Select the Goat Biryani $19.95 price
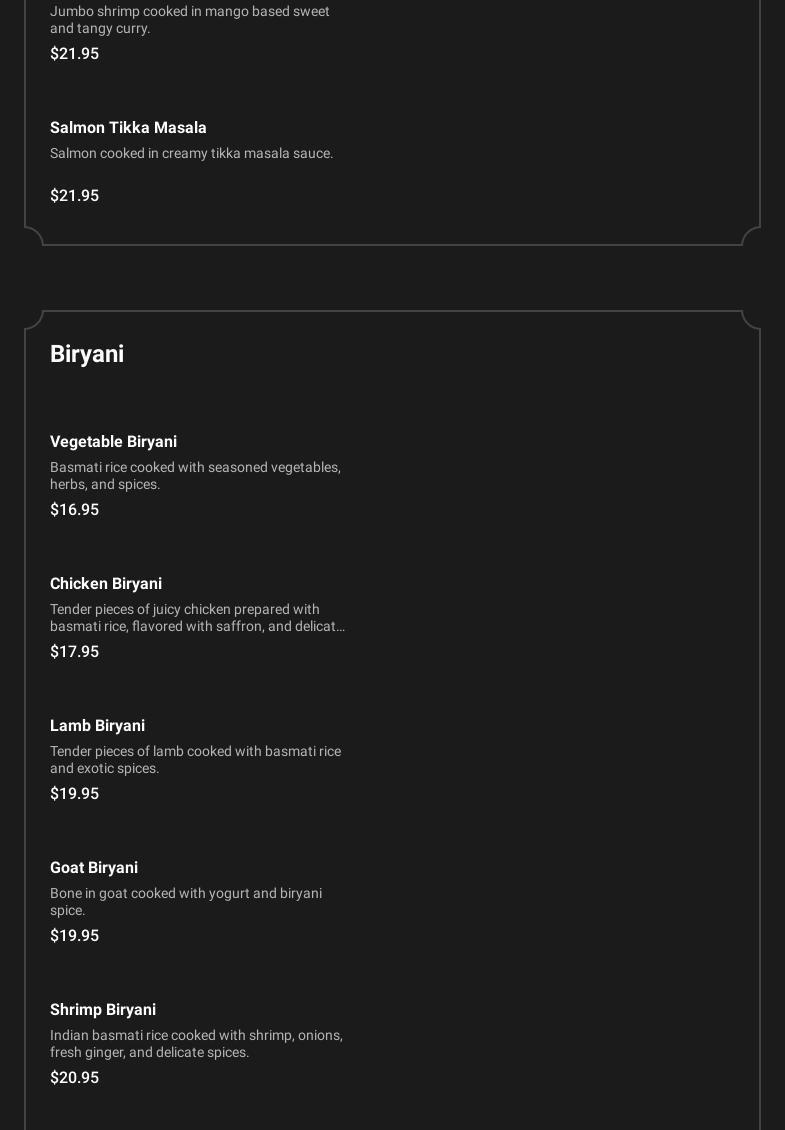Viewport: 785px width, 1130px height. 74,935
